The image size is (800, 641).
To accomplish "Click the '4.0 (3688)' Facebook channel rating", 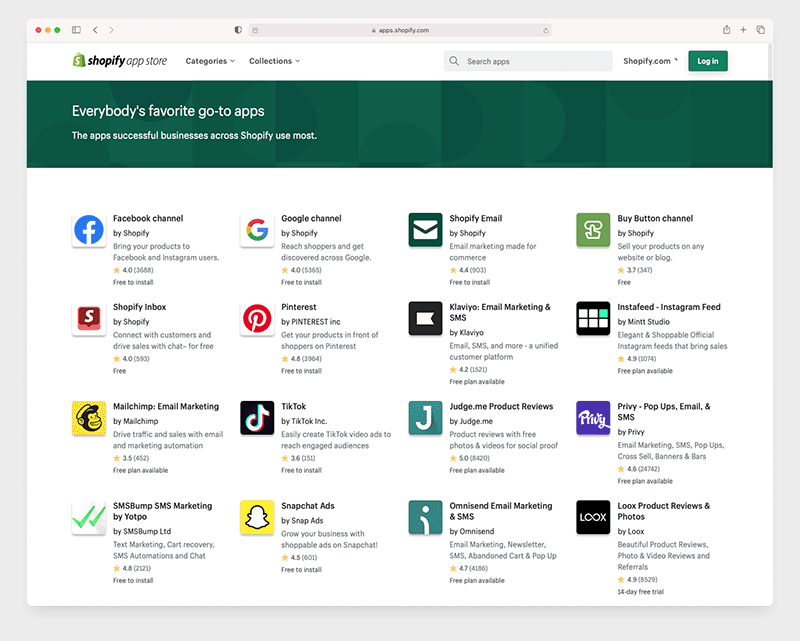I will coord(133,270).
